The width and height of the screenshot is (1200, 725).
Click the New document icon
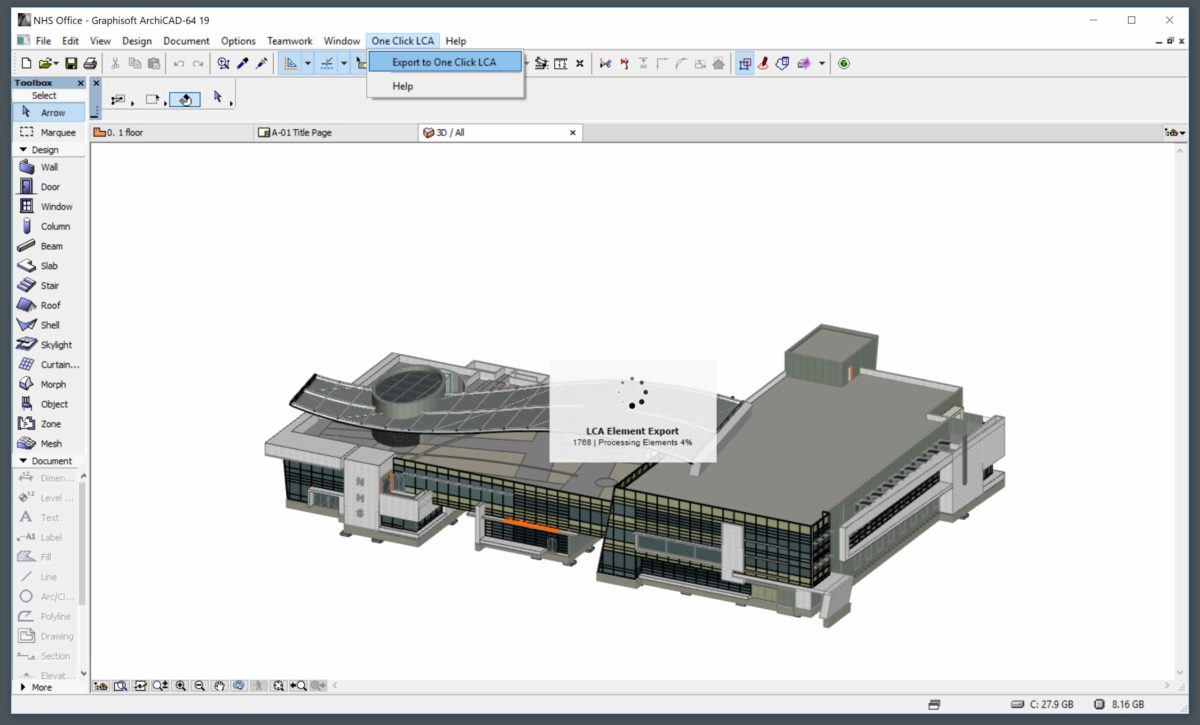(x=27, y=63)
